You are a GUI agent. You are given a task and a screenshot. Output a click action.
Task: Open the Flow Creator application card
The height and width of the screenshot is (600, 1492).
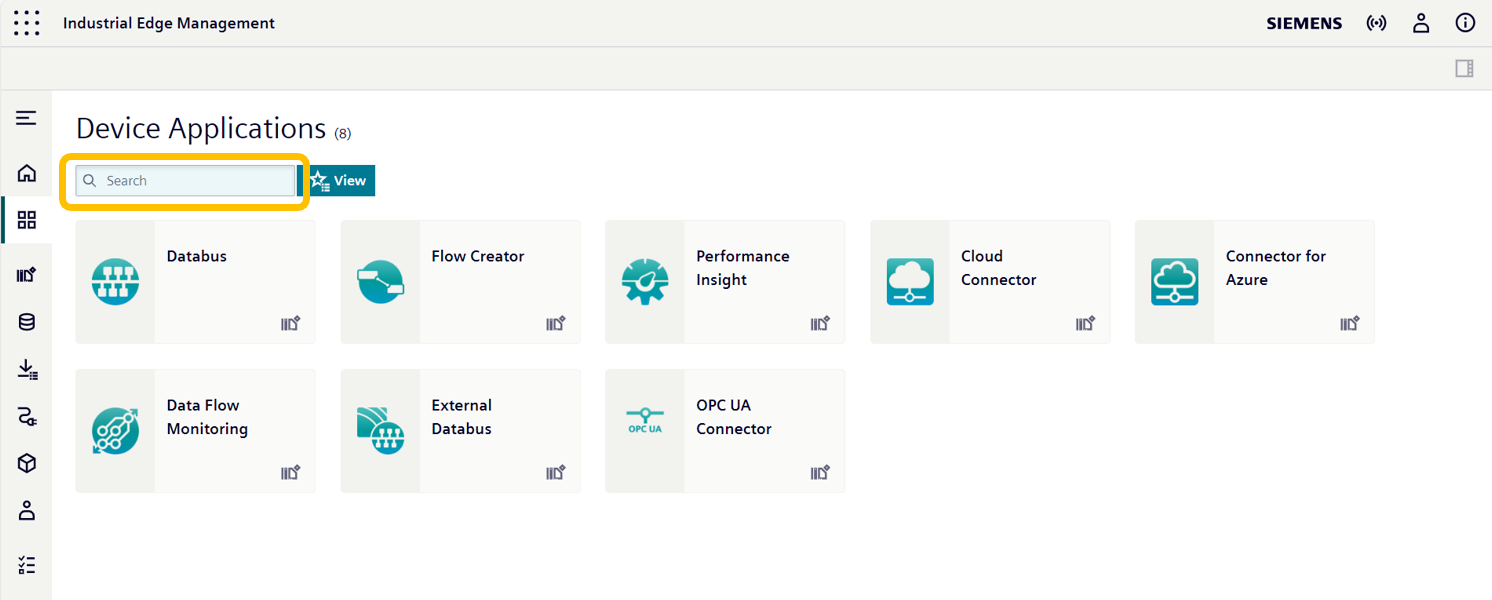tap(460, 281)
